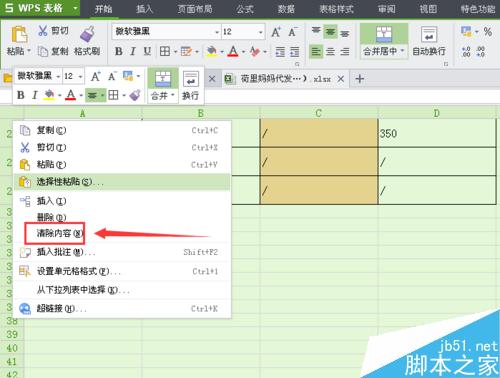This screenshot has height=378, width=500.
Task: Toggle Italic in the ribbon
Action: coord(133,51)
